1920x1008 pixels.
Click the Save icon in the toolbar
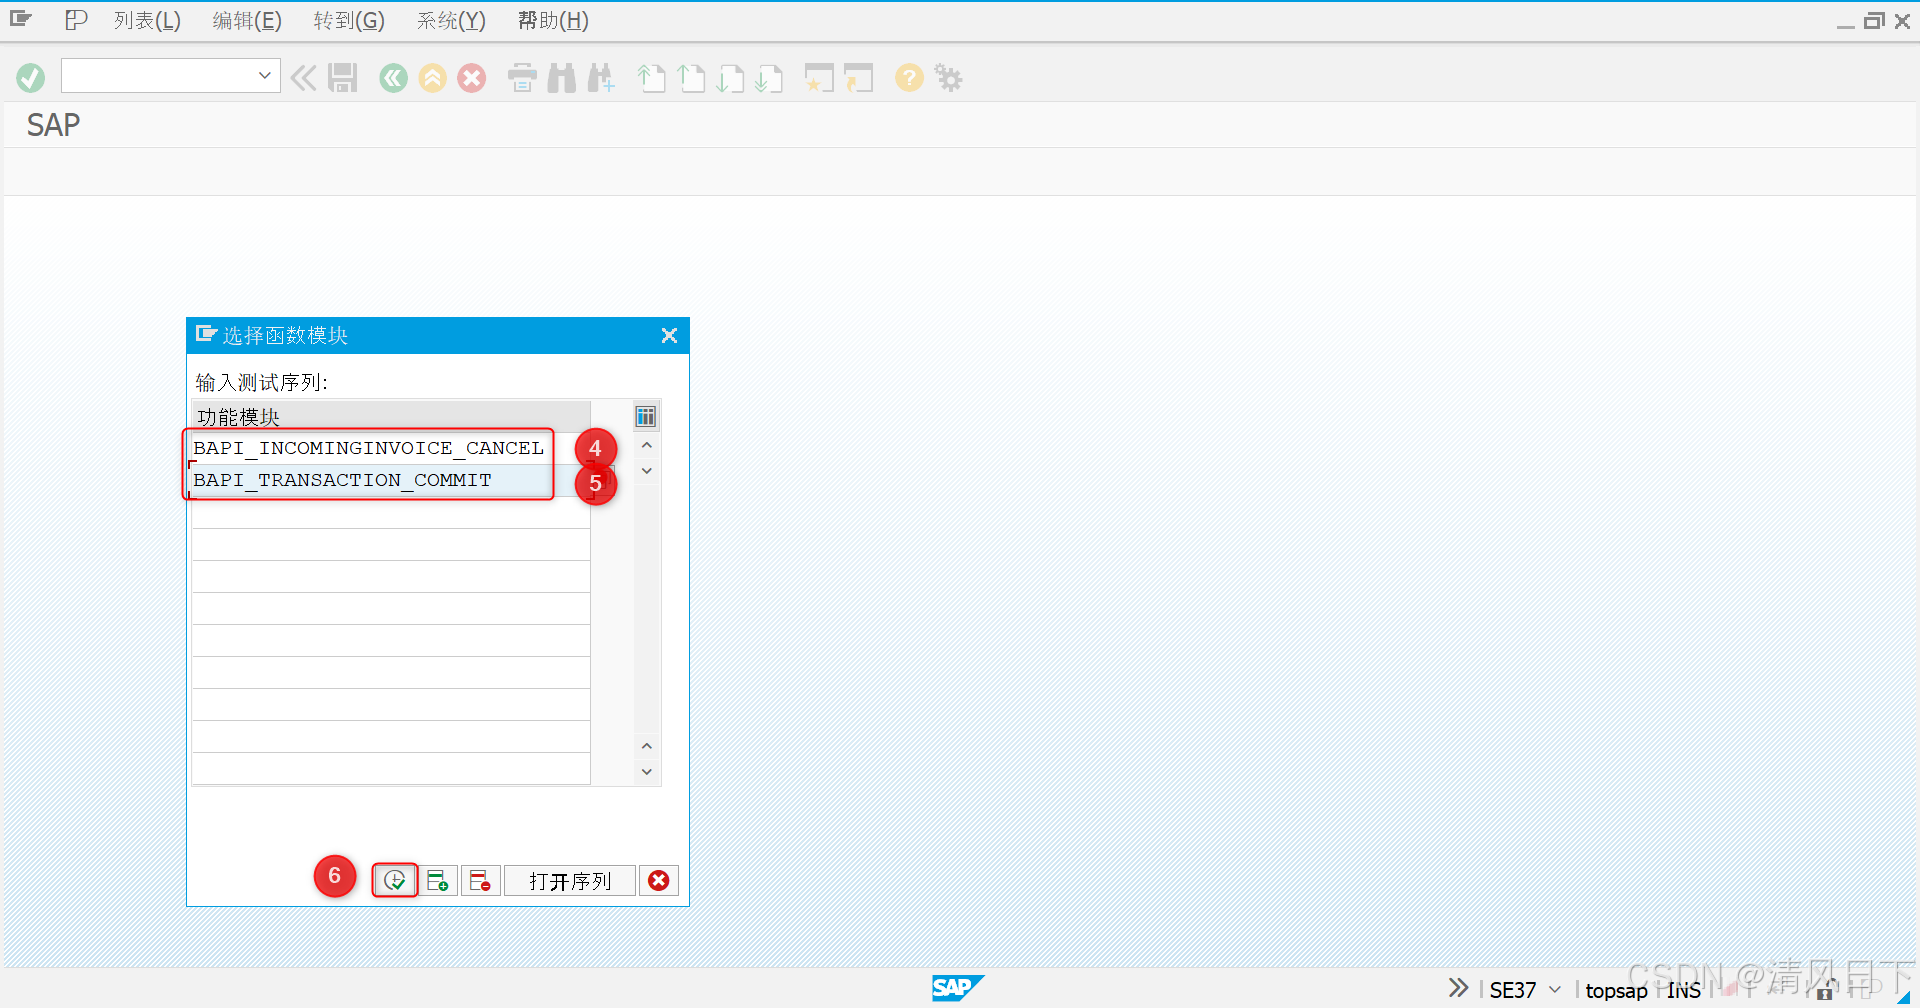click(343, 77)
